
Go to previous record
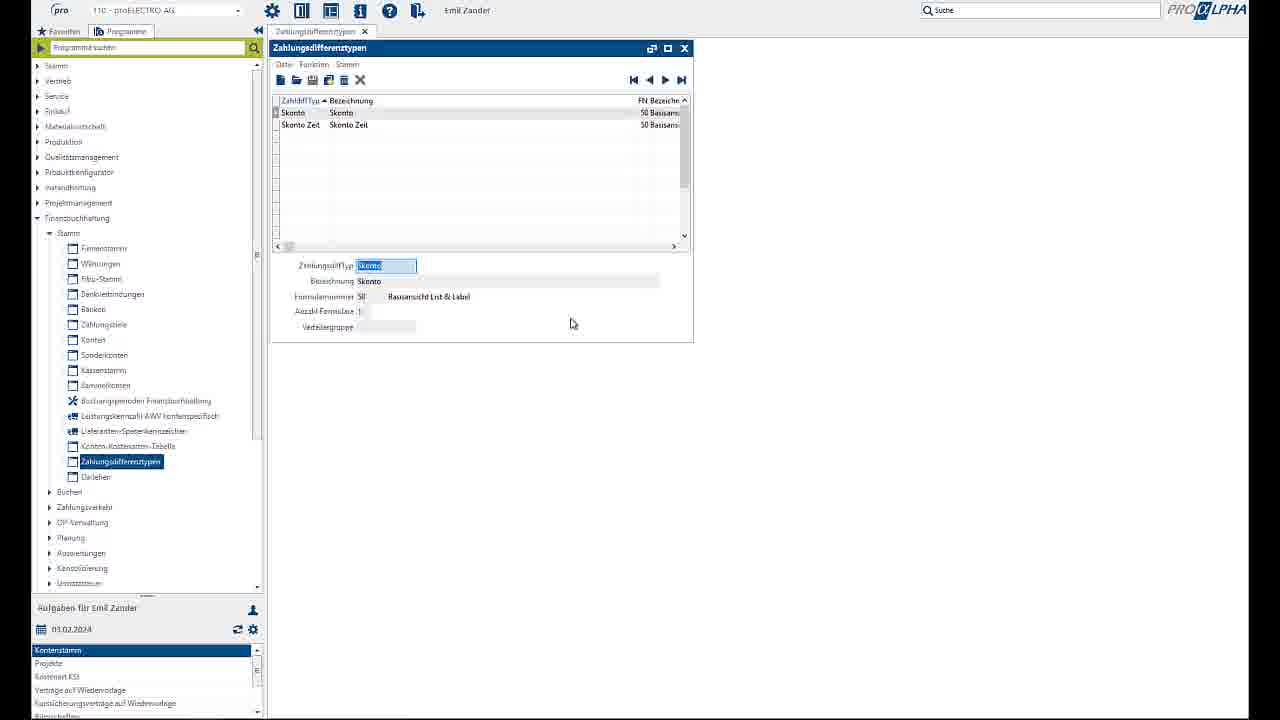pyautogui.click(x=650, y=80)
